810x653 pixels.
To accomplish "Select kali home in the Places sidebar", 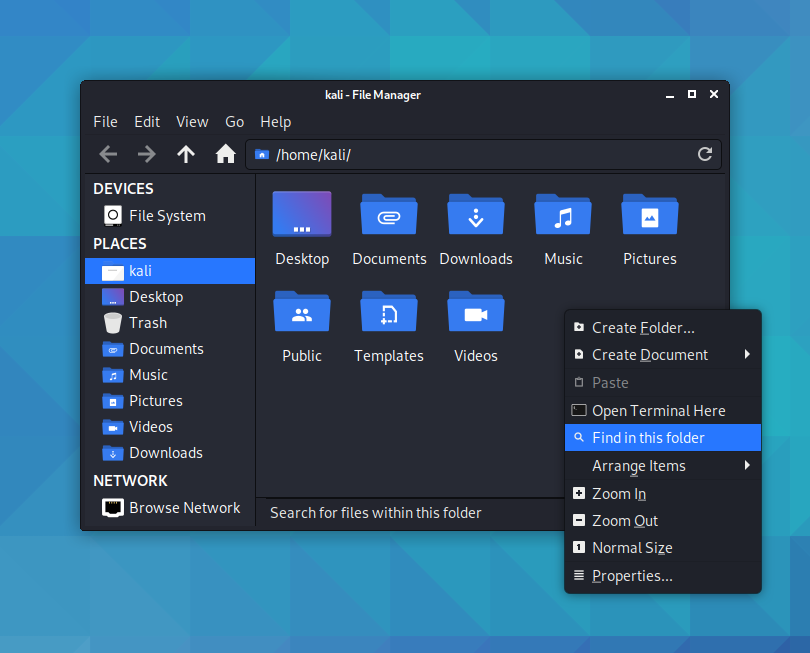I will pyautogui.click(x=170, y=271).
